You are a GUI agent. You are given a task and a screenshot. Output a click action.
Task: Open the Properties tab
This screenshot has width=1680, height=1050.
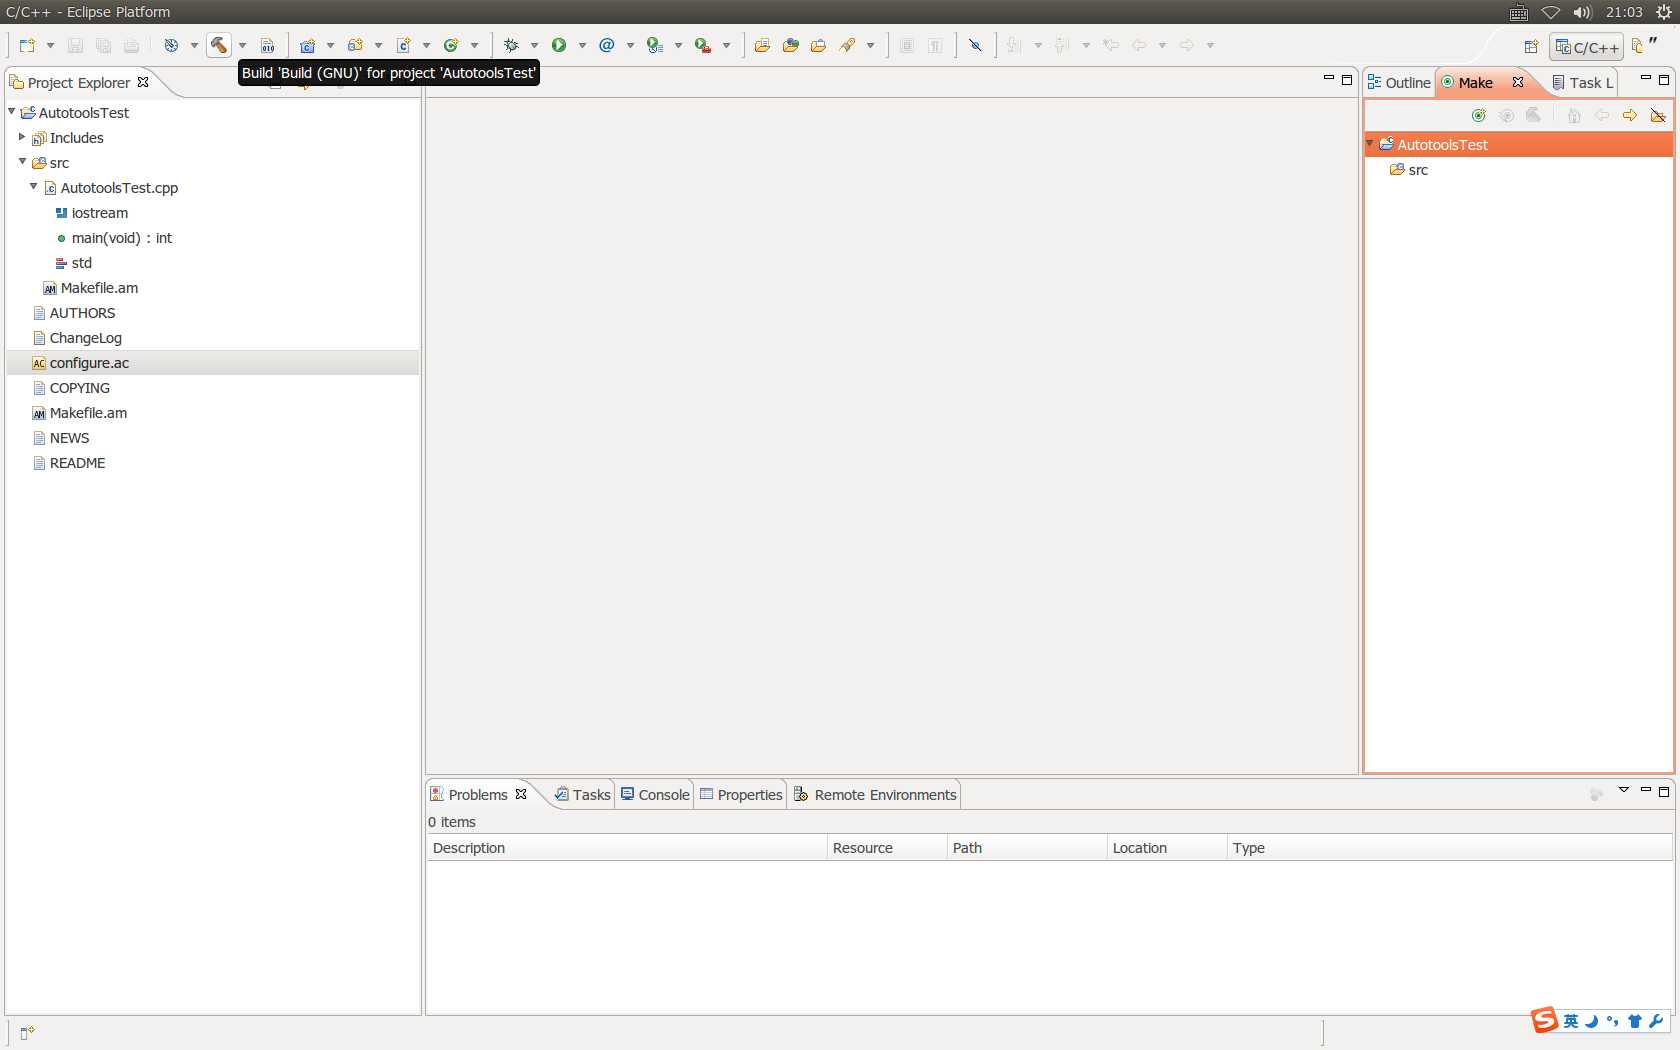pos(741,795)
